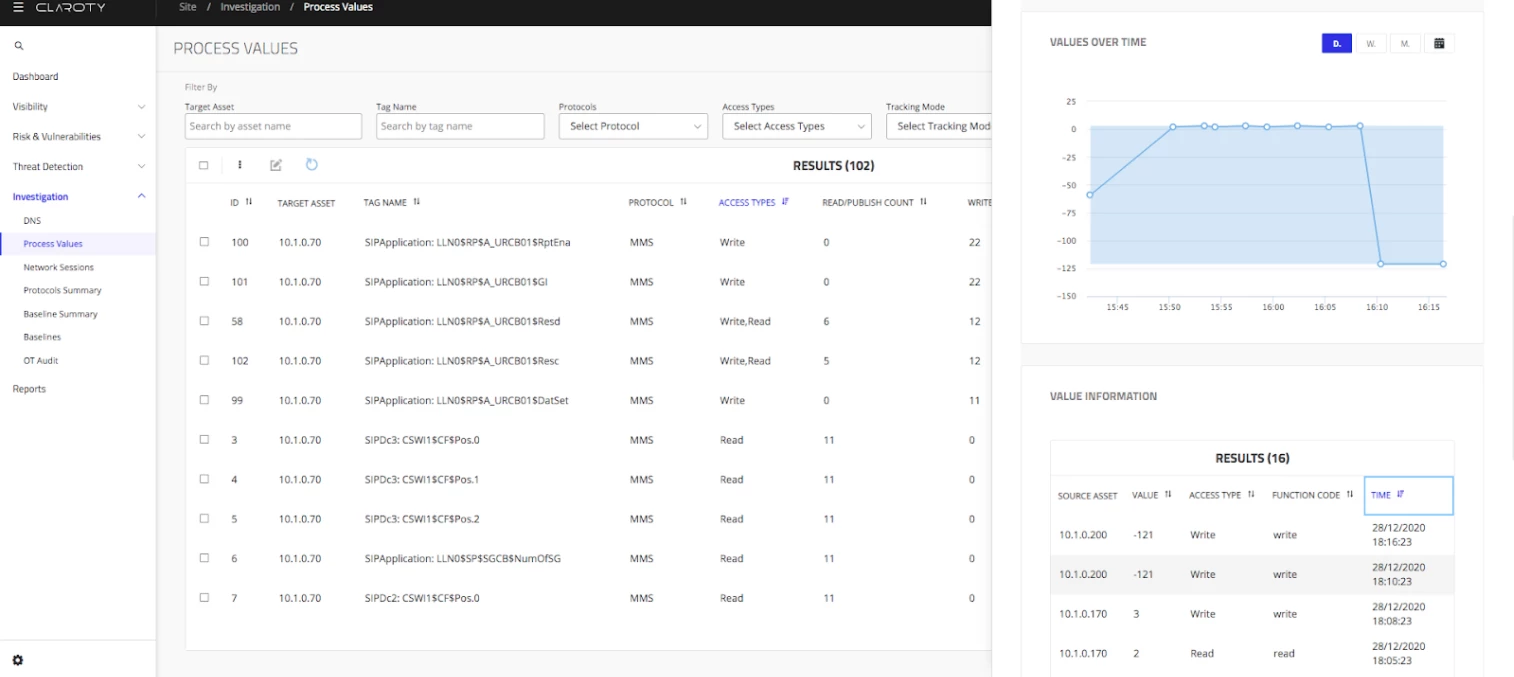This screenshot has height=677, width=1514.
Task: Open the three-dot more options menu
Action: pyautogui.click(x=240, y=165)
